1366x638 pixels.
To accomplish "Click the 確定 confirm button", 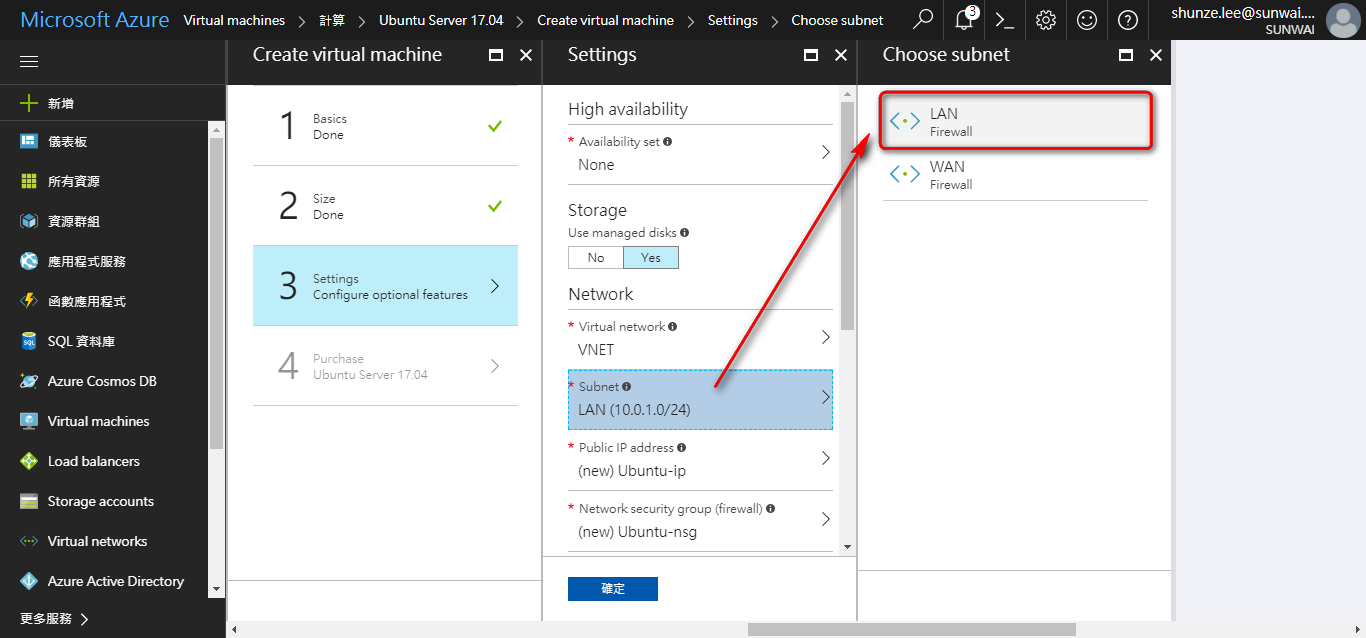I will pyautogui.click(x=613, y=589).
